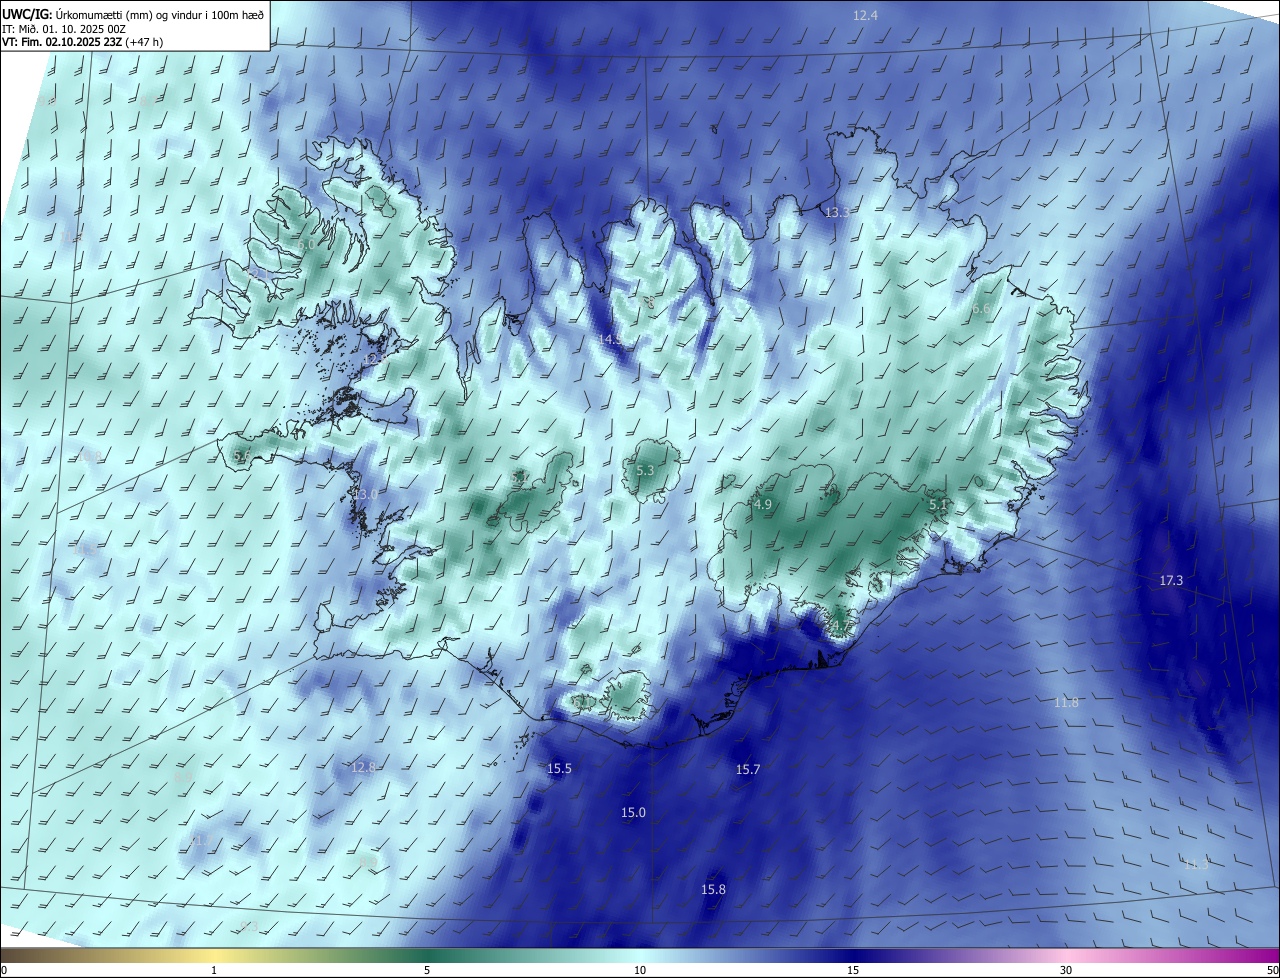1280x978 pixels.
Task: Click the 6.0 value in the Westfjords
Action: click(306, 244)
